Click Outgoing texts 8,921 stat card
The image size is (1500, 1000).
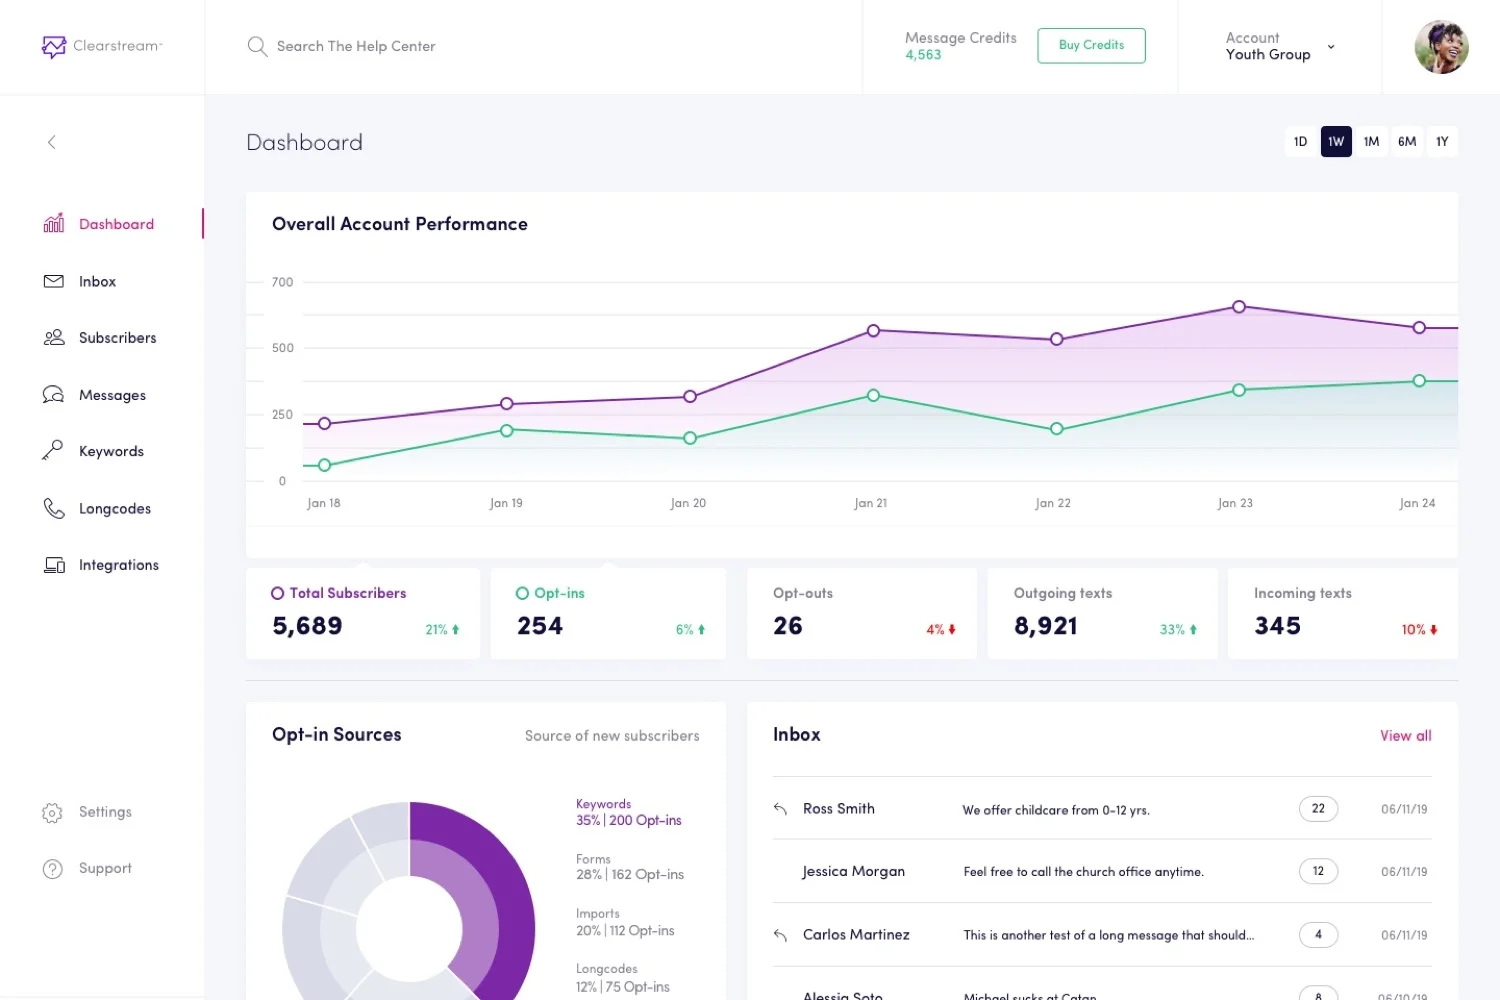click(x=1102, y=613)
